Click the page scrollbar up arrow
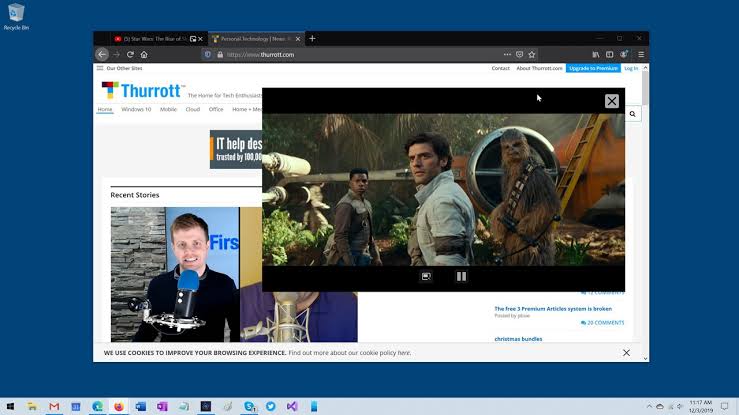739x415 pixels. click(645, 68)
